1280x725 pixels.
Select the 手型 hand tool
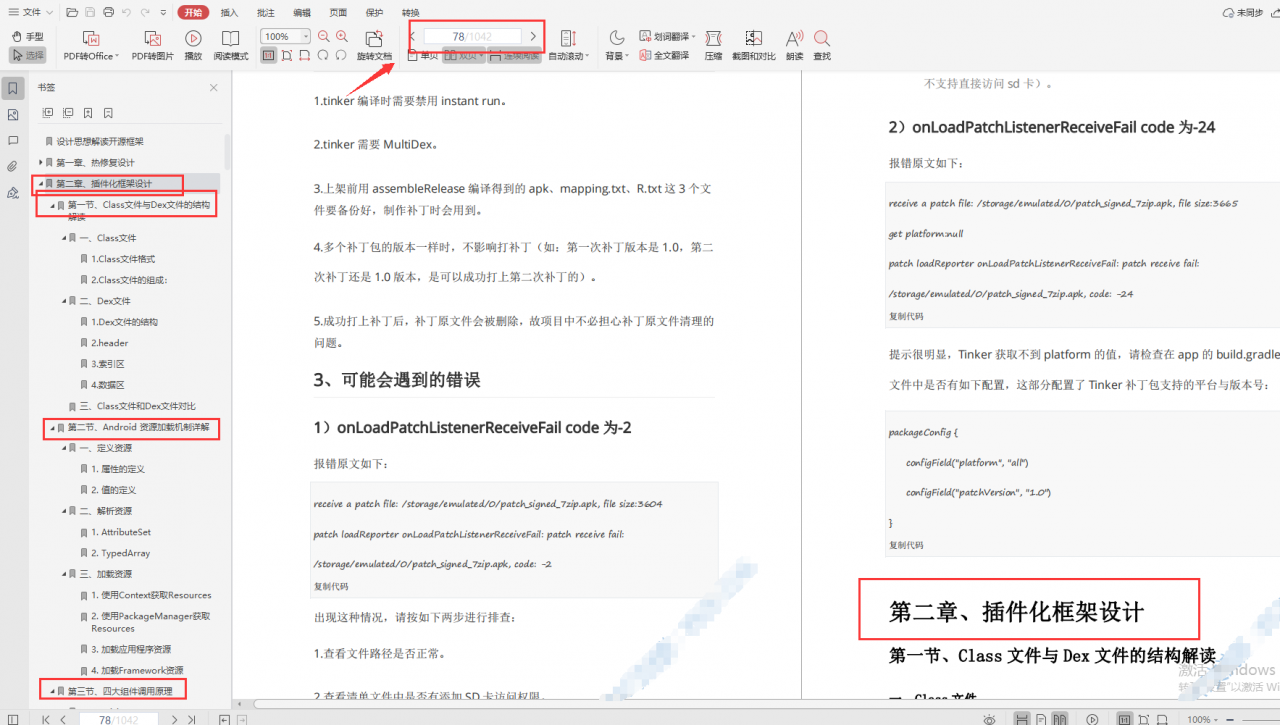tap(27, 36)
